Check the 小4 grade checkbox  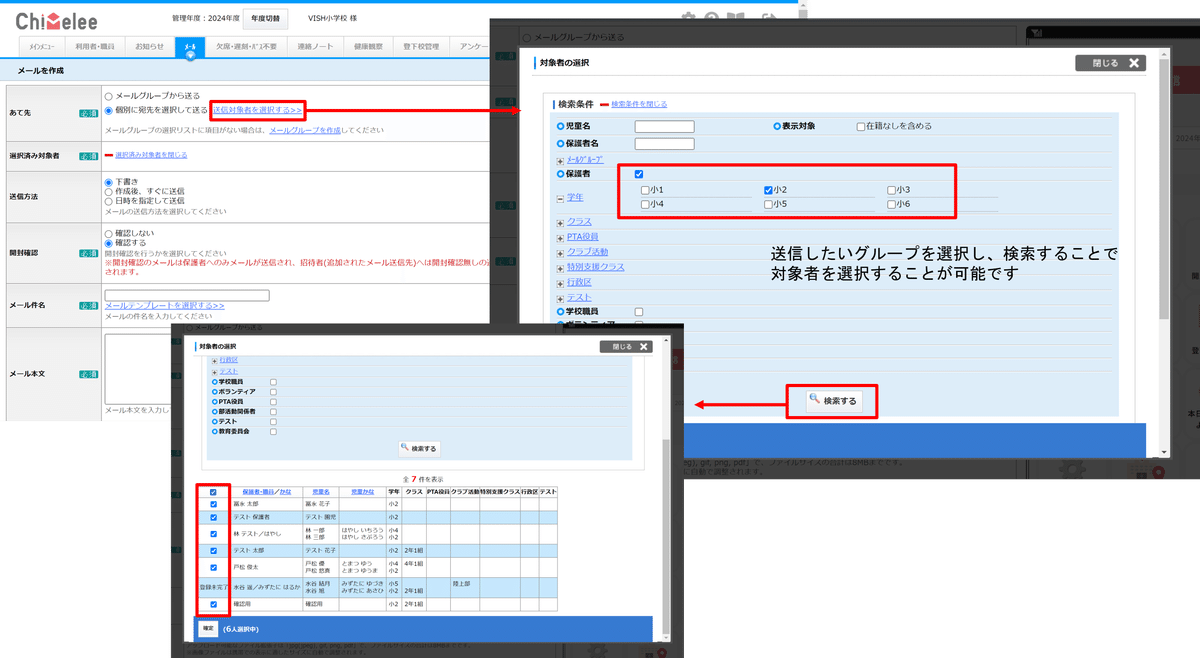(645, 205)
